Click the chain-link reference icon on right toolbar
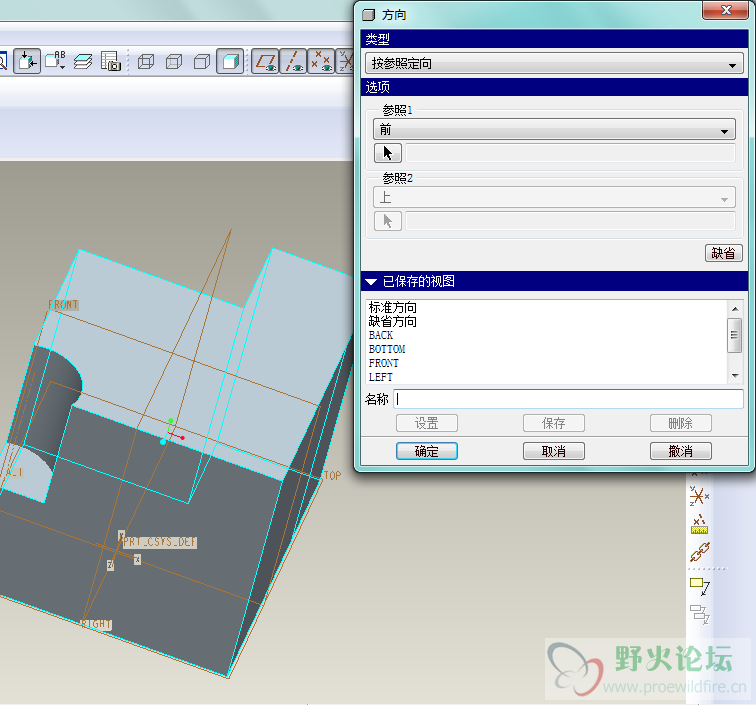The image size is (756, 705). coord(699,552)
